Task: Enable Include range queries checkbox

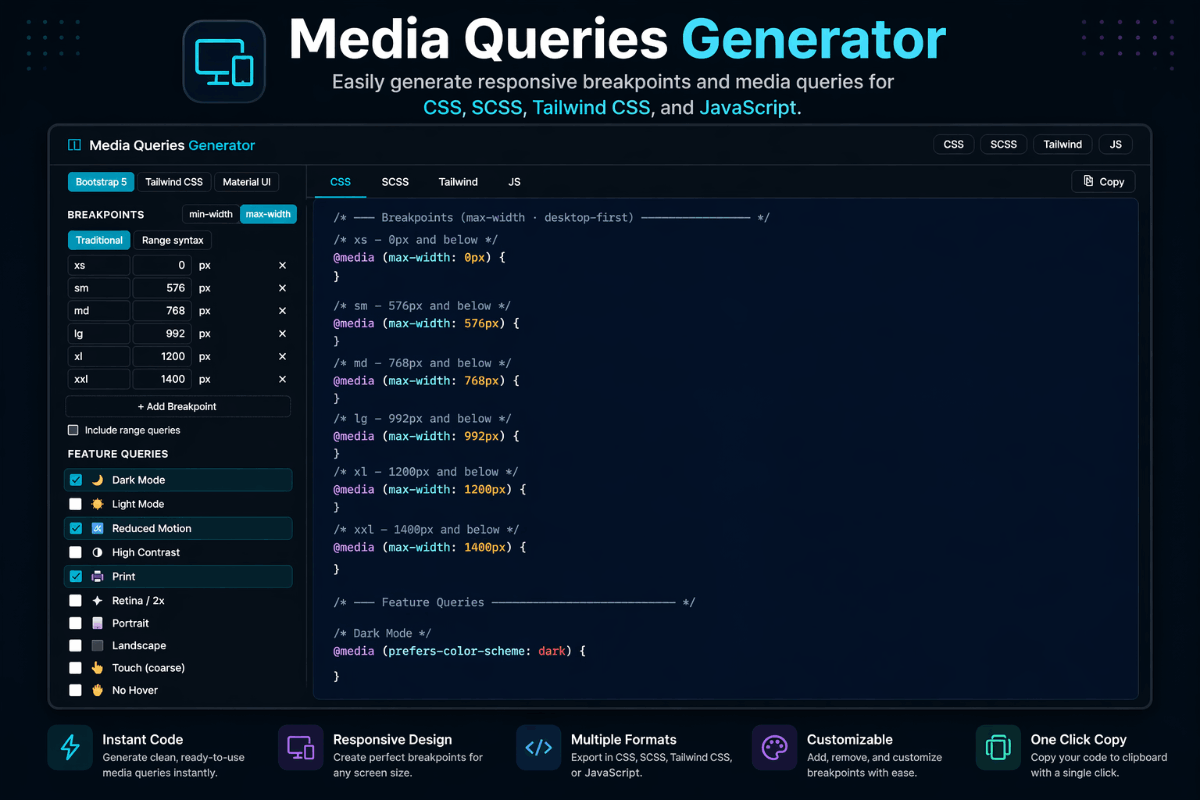Action: [73, 430]
